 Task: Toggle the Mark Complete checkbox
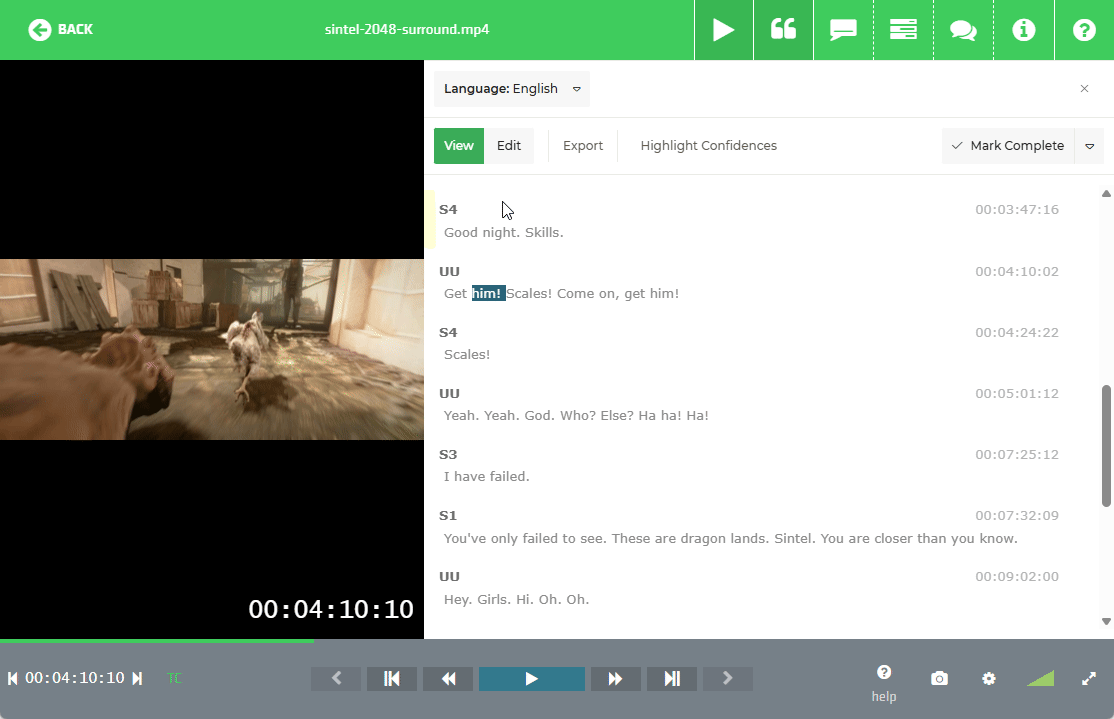click(1007, 145)
